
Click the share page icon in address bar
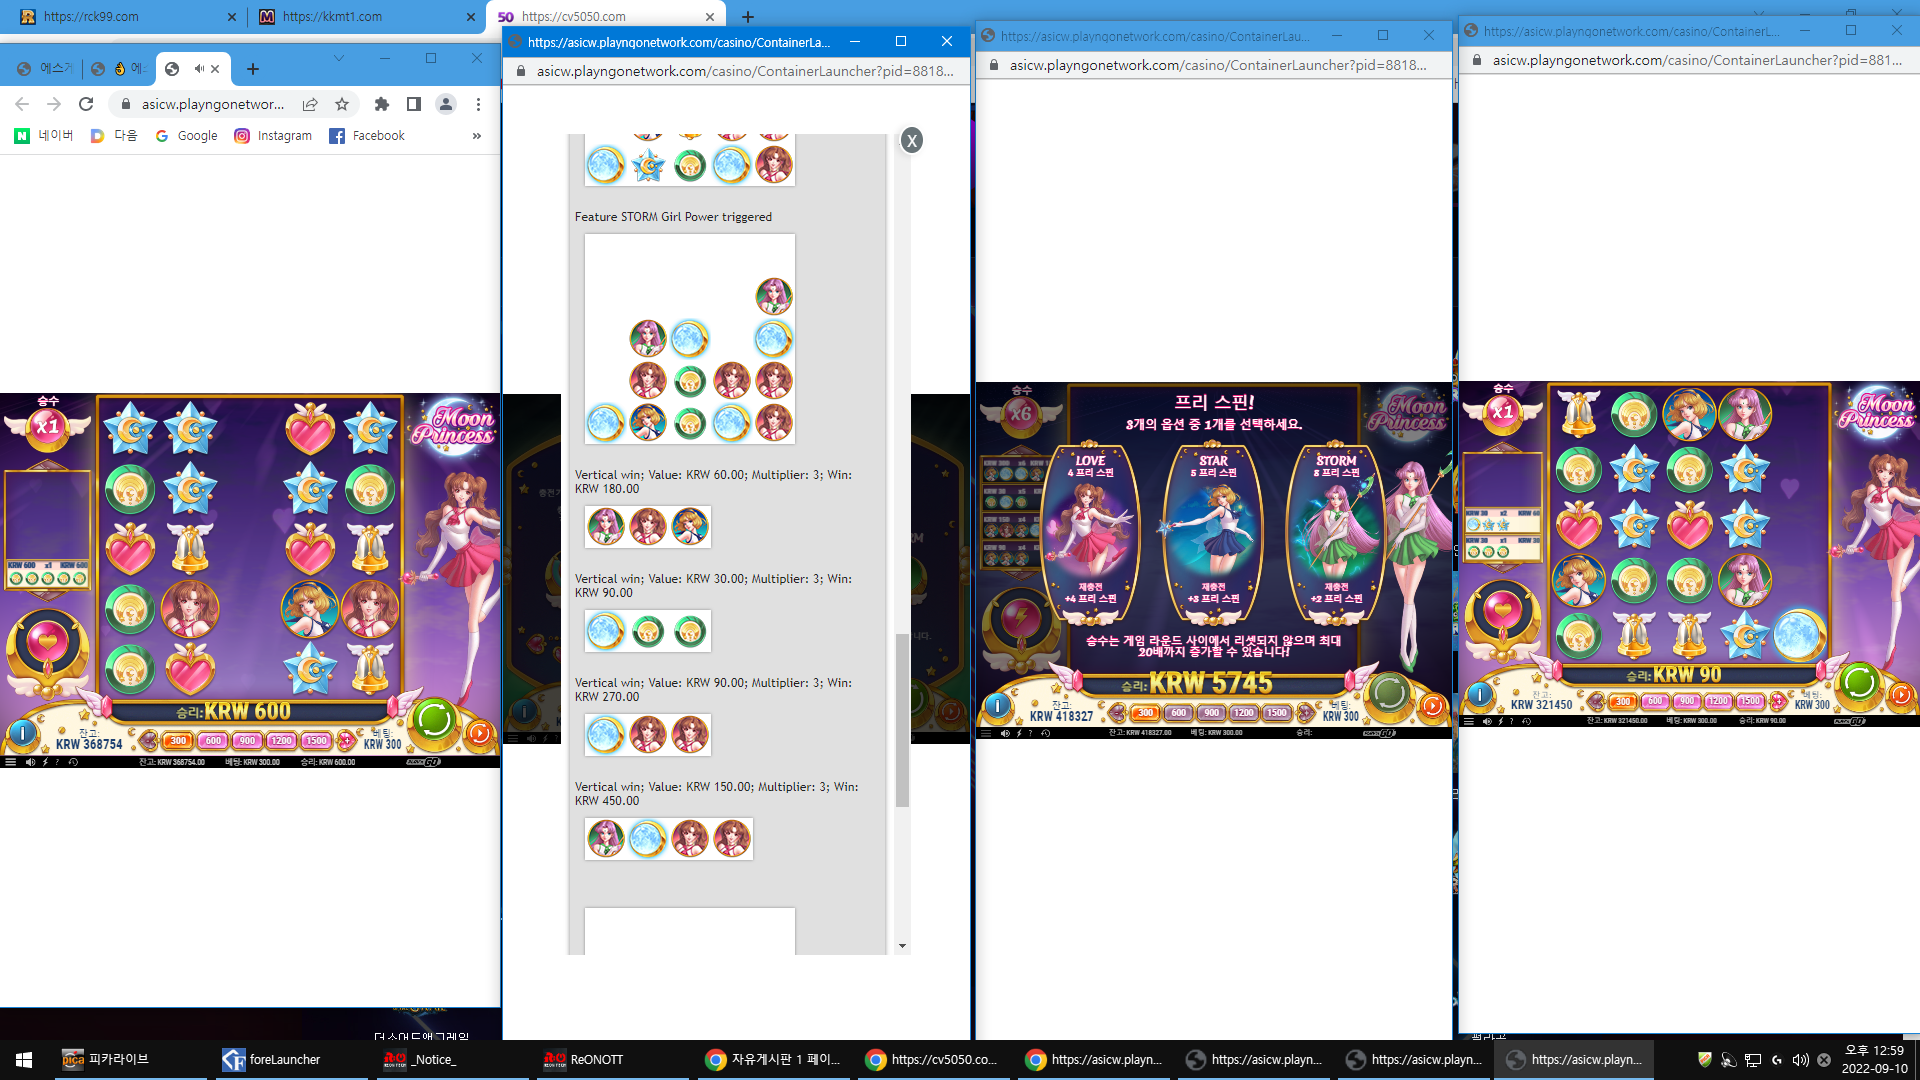coord(310,104)
